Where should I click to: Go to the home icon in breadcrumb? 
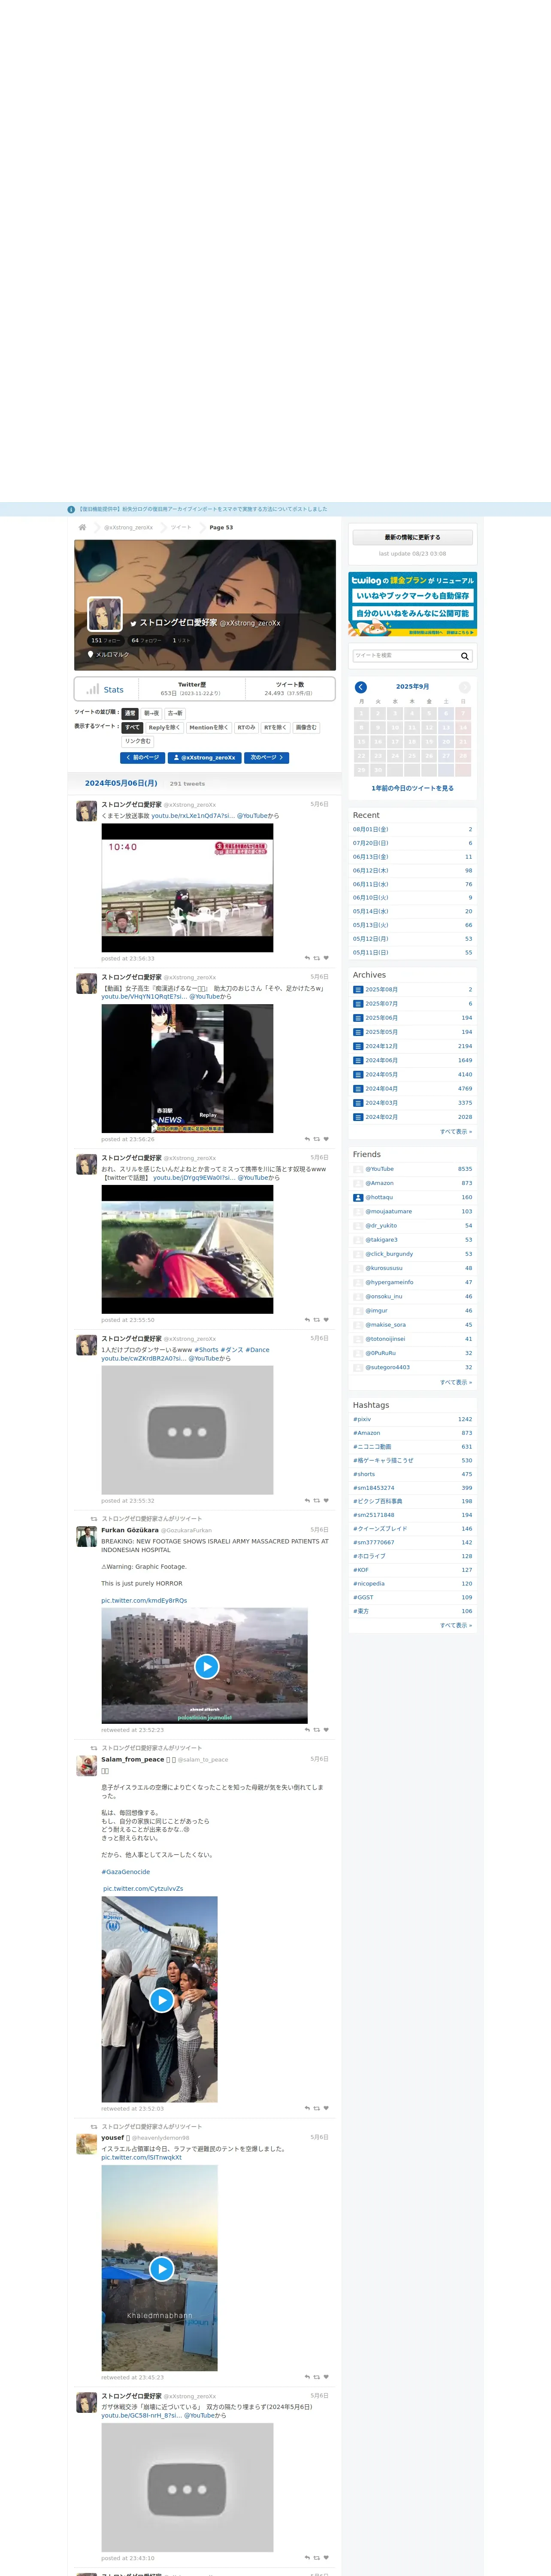point(82,527)
